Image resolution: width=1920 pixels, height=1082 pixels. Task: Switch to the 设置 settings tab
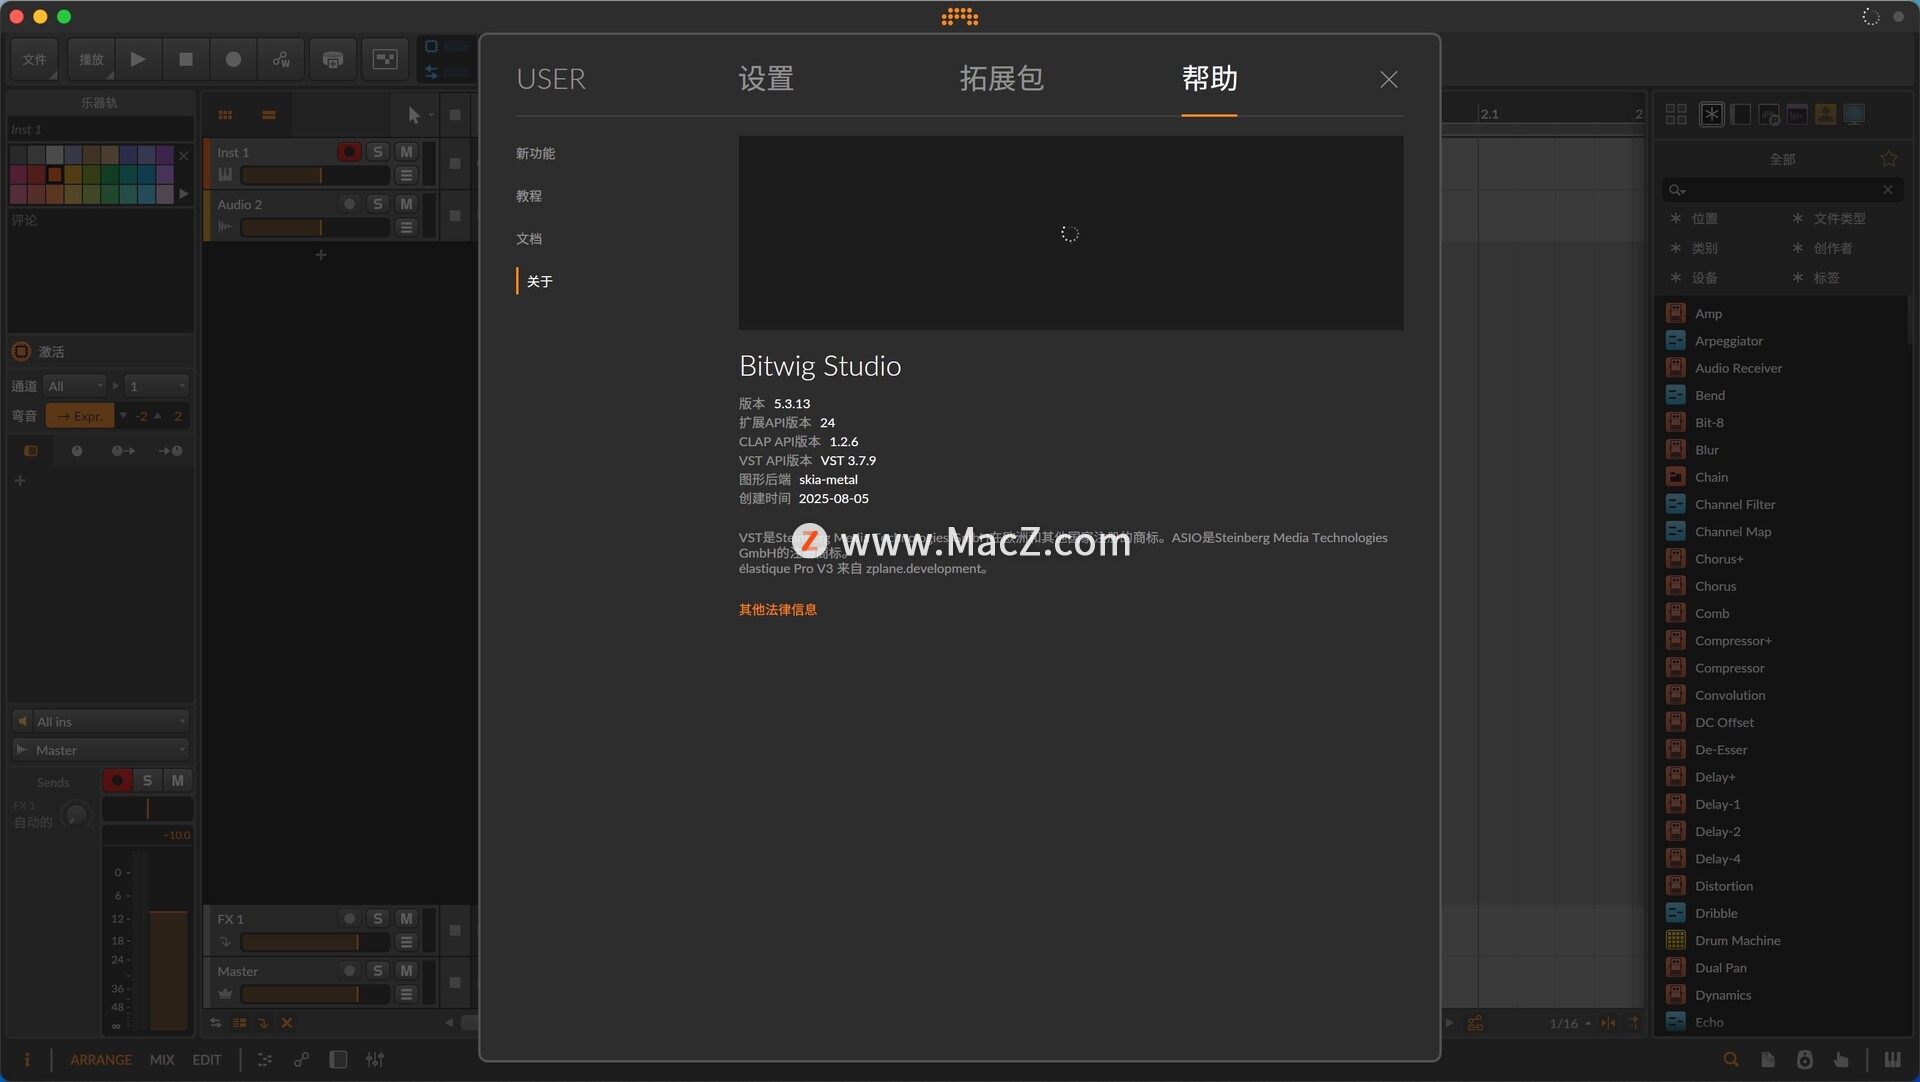pos(766,79)
